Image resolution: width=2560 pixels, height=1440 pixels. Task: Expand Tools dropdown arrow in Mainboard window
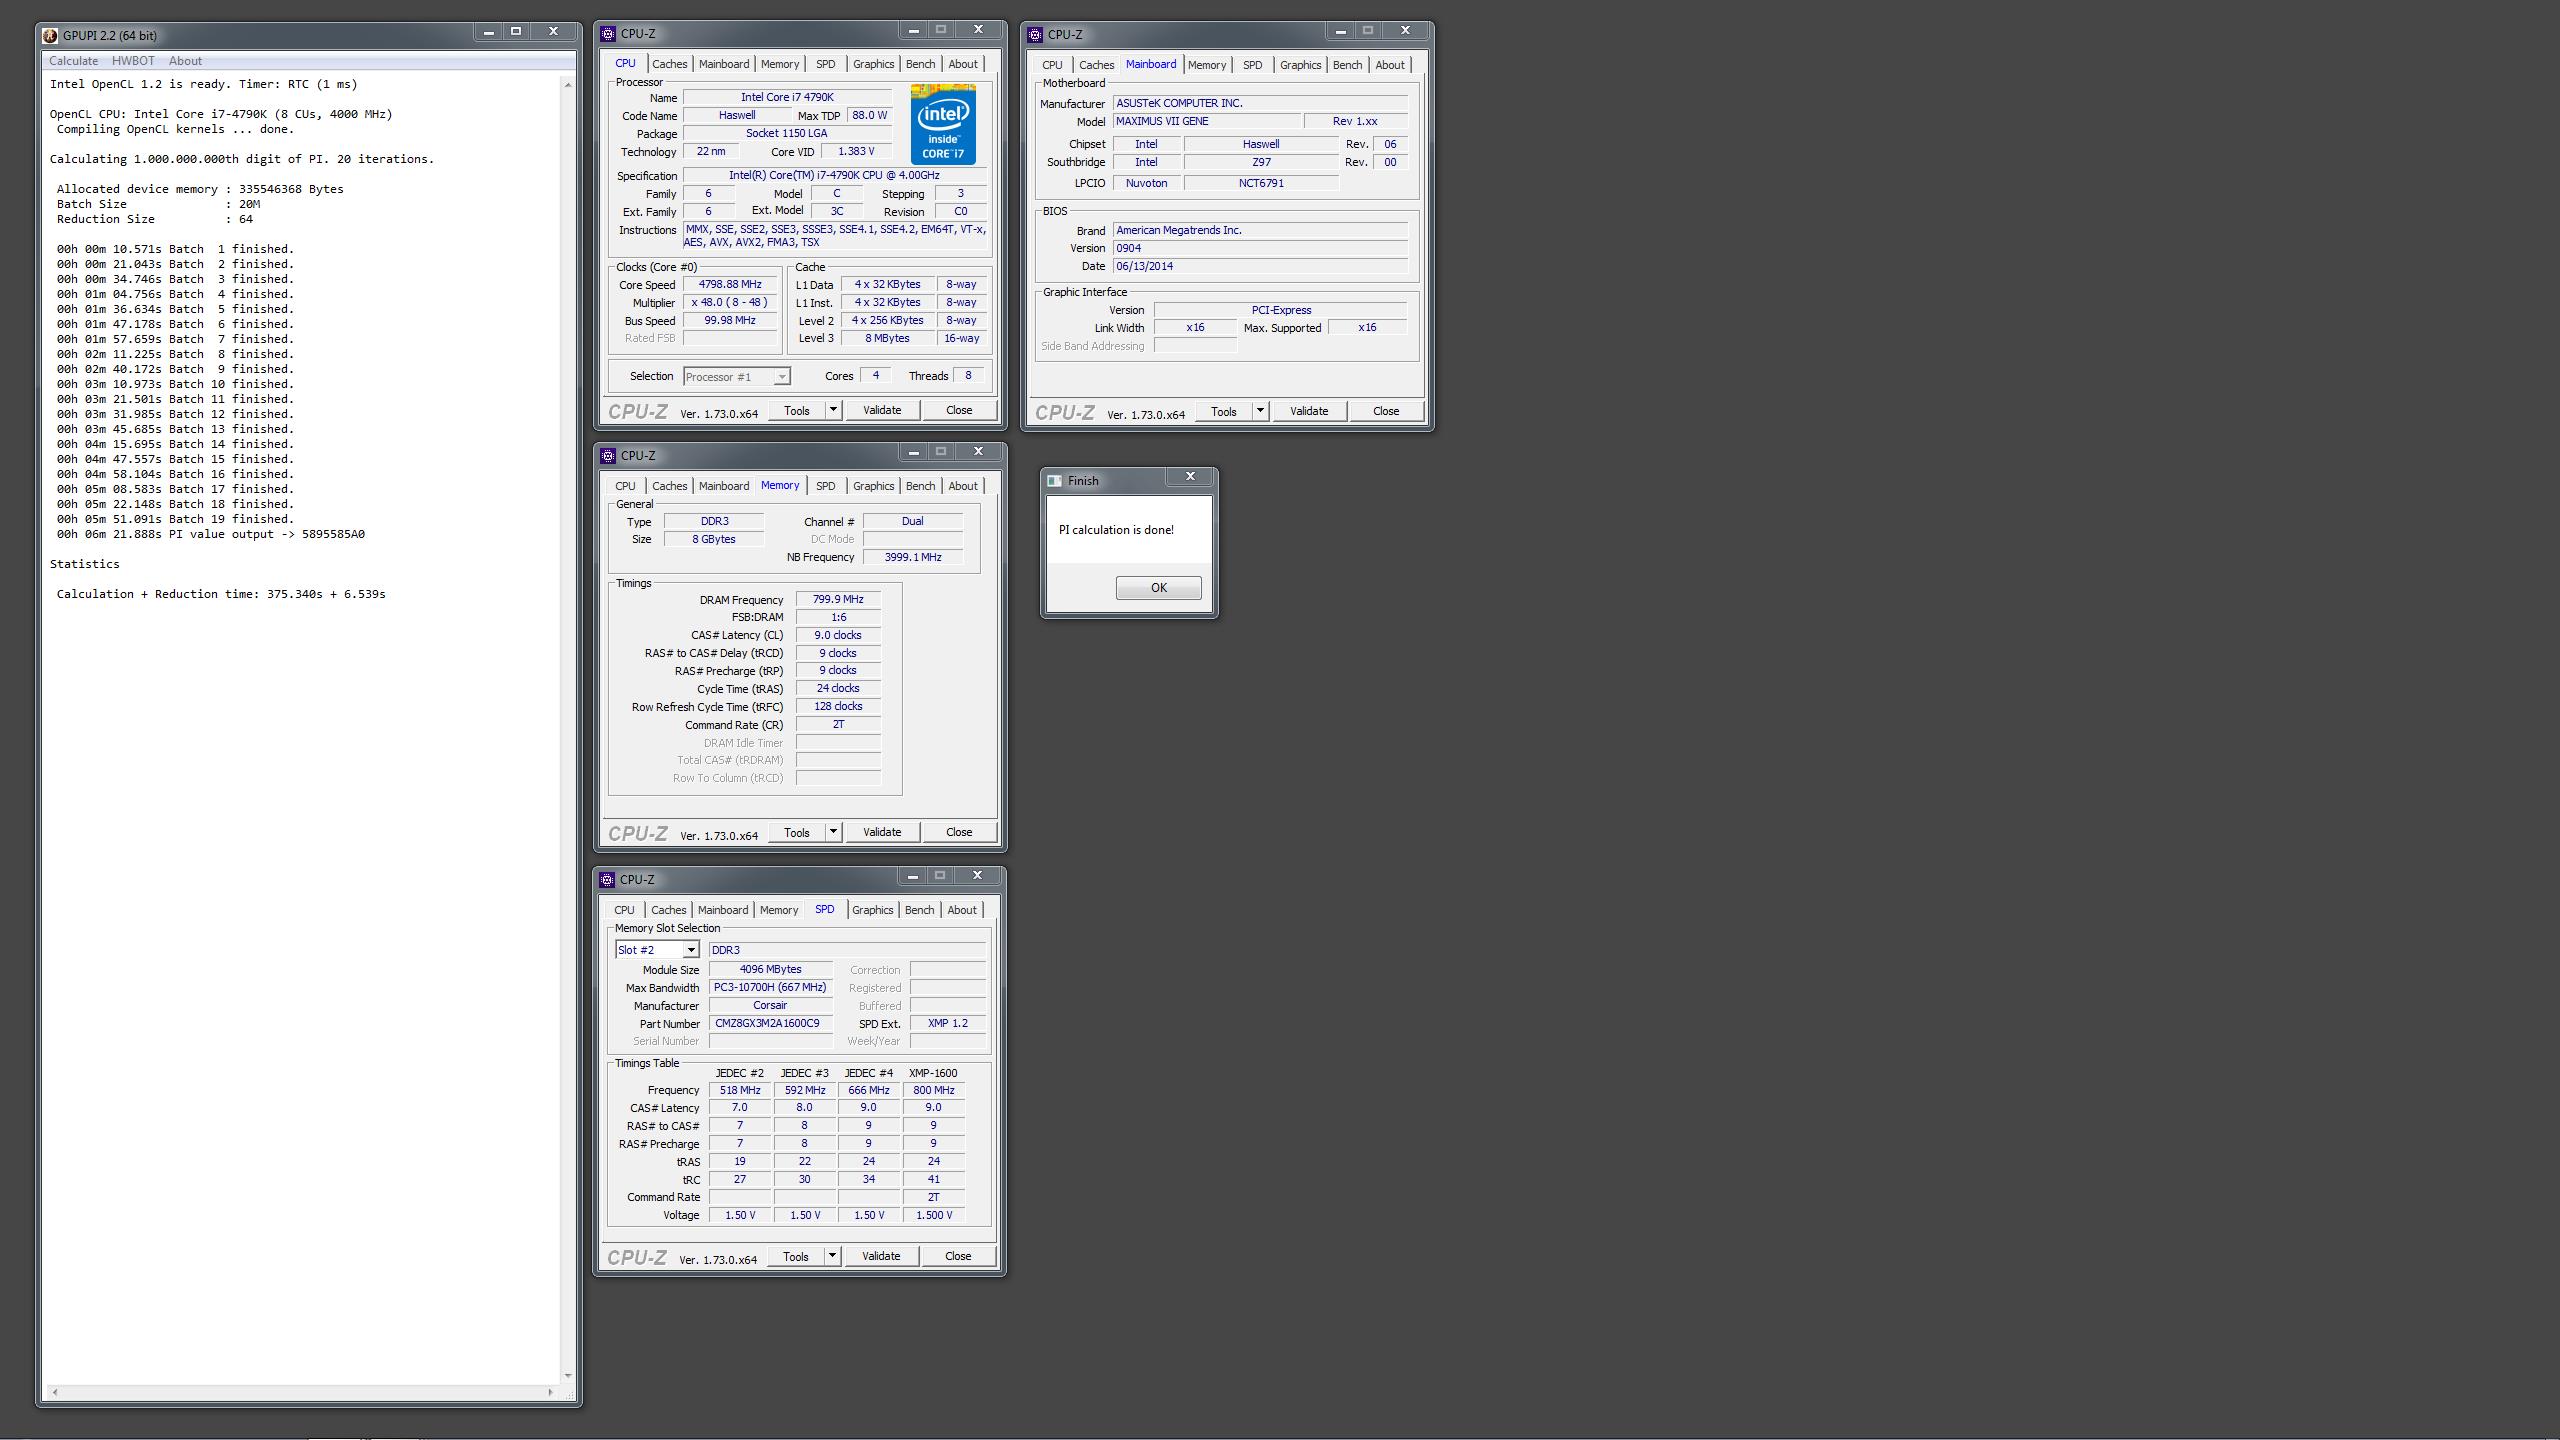(1260, 411)
